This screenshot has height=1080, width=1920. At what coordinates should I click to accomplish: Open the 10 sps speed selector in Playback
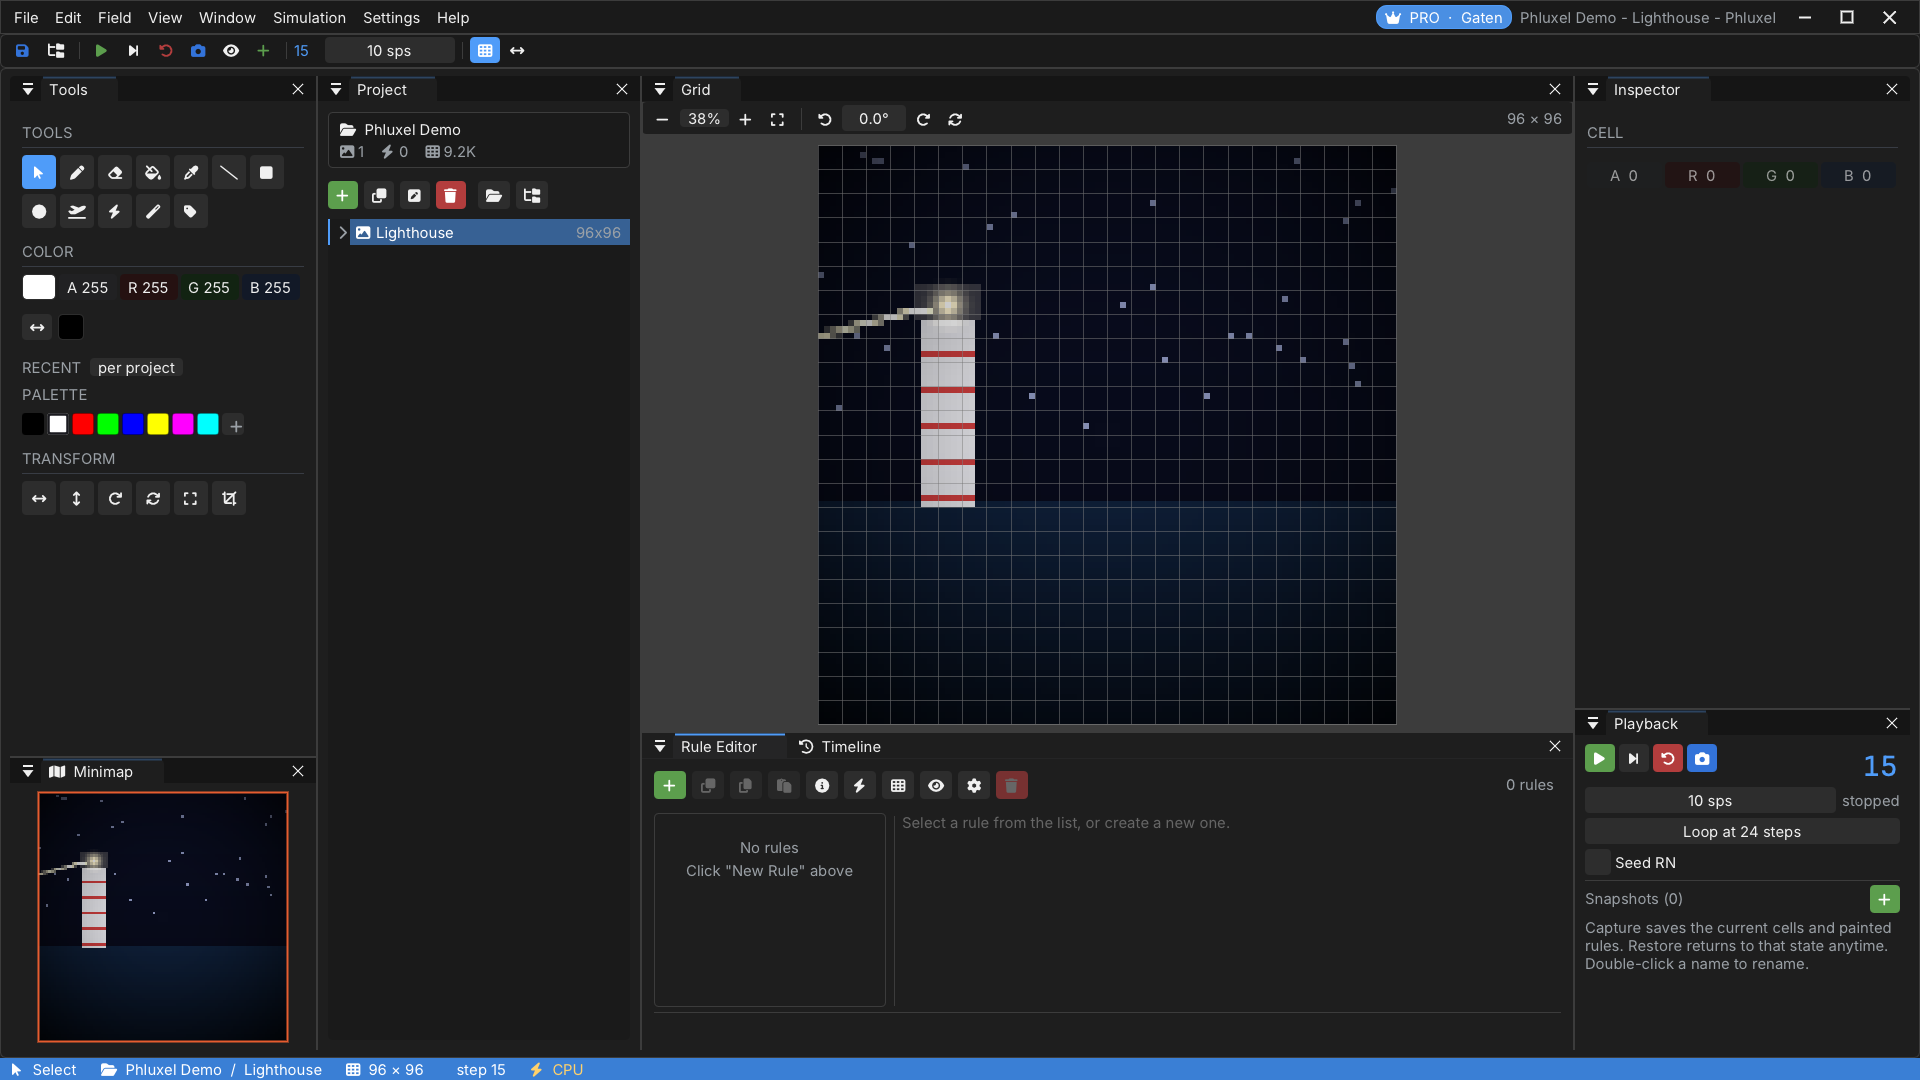[x=1710, y=801]
